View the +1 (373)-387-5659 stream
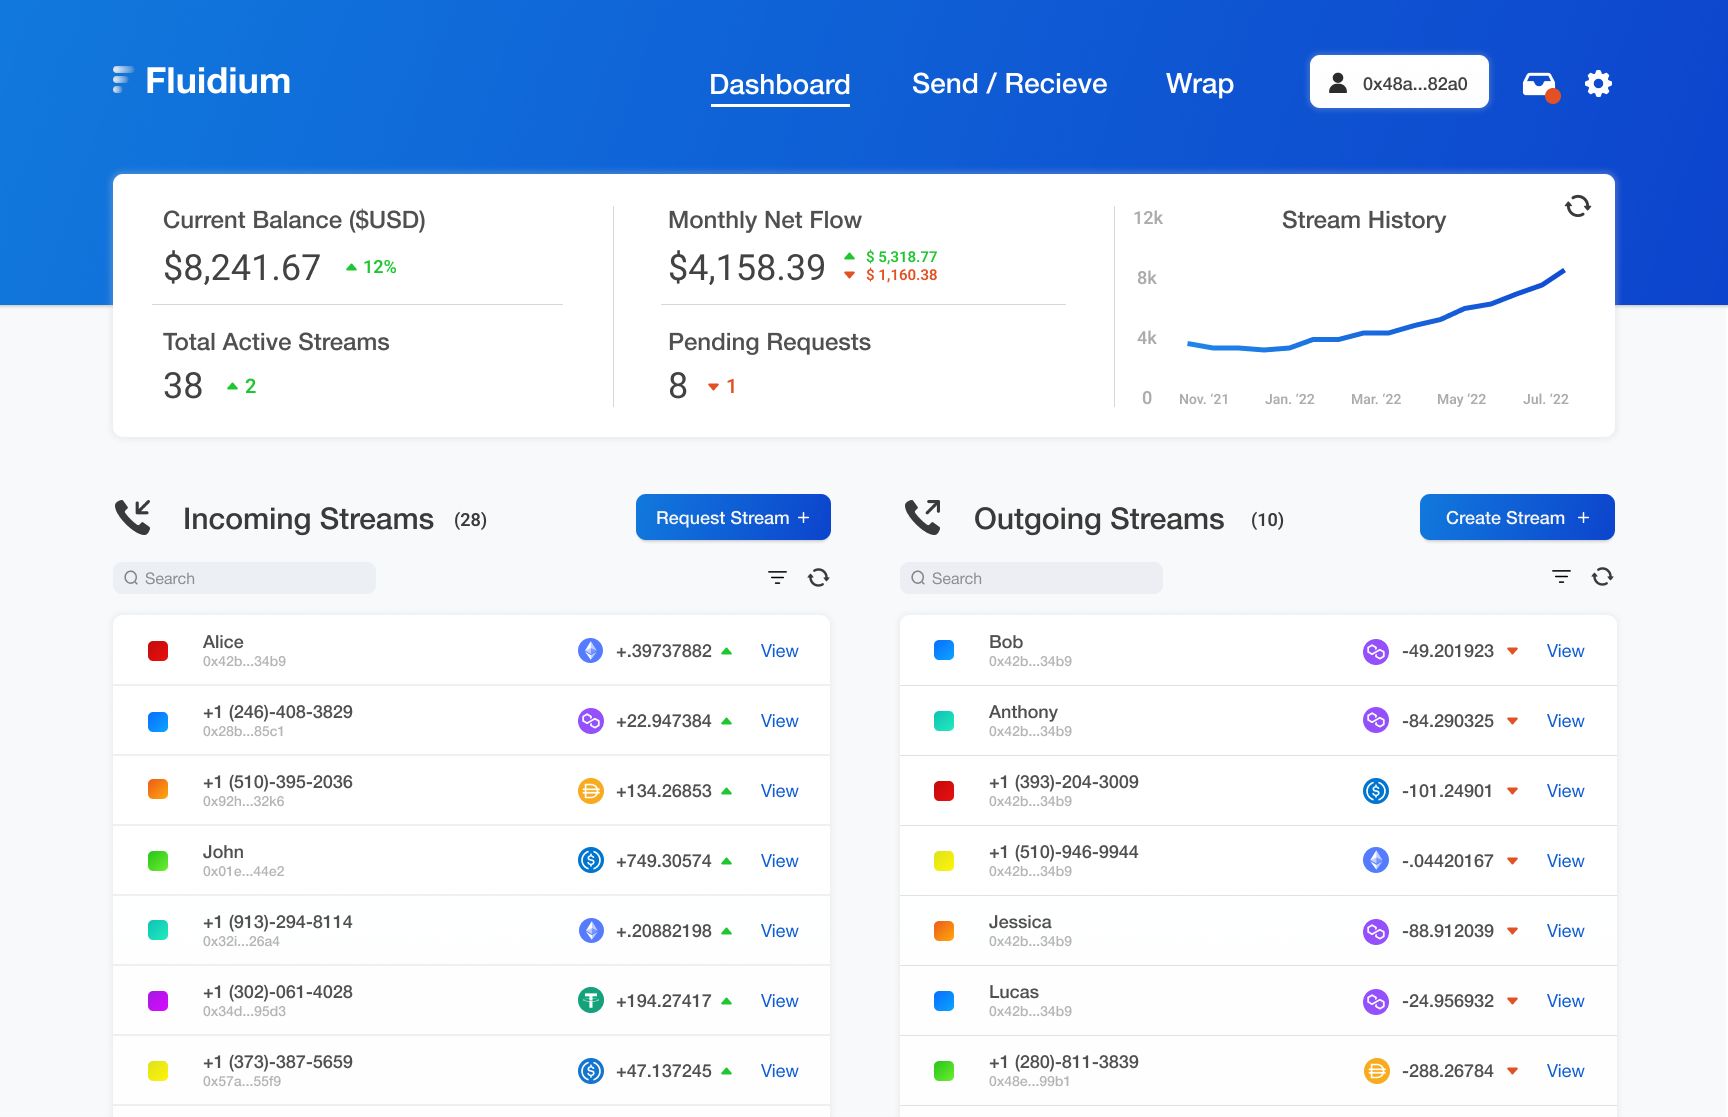The image size is (1728, 1117). coord(779,1071)
